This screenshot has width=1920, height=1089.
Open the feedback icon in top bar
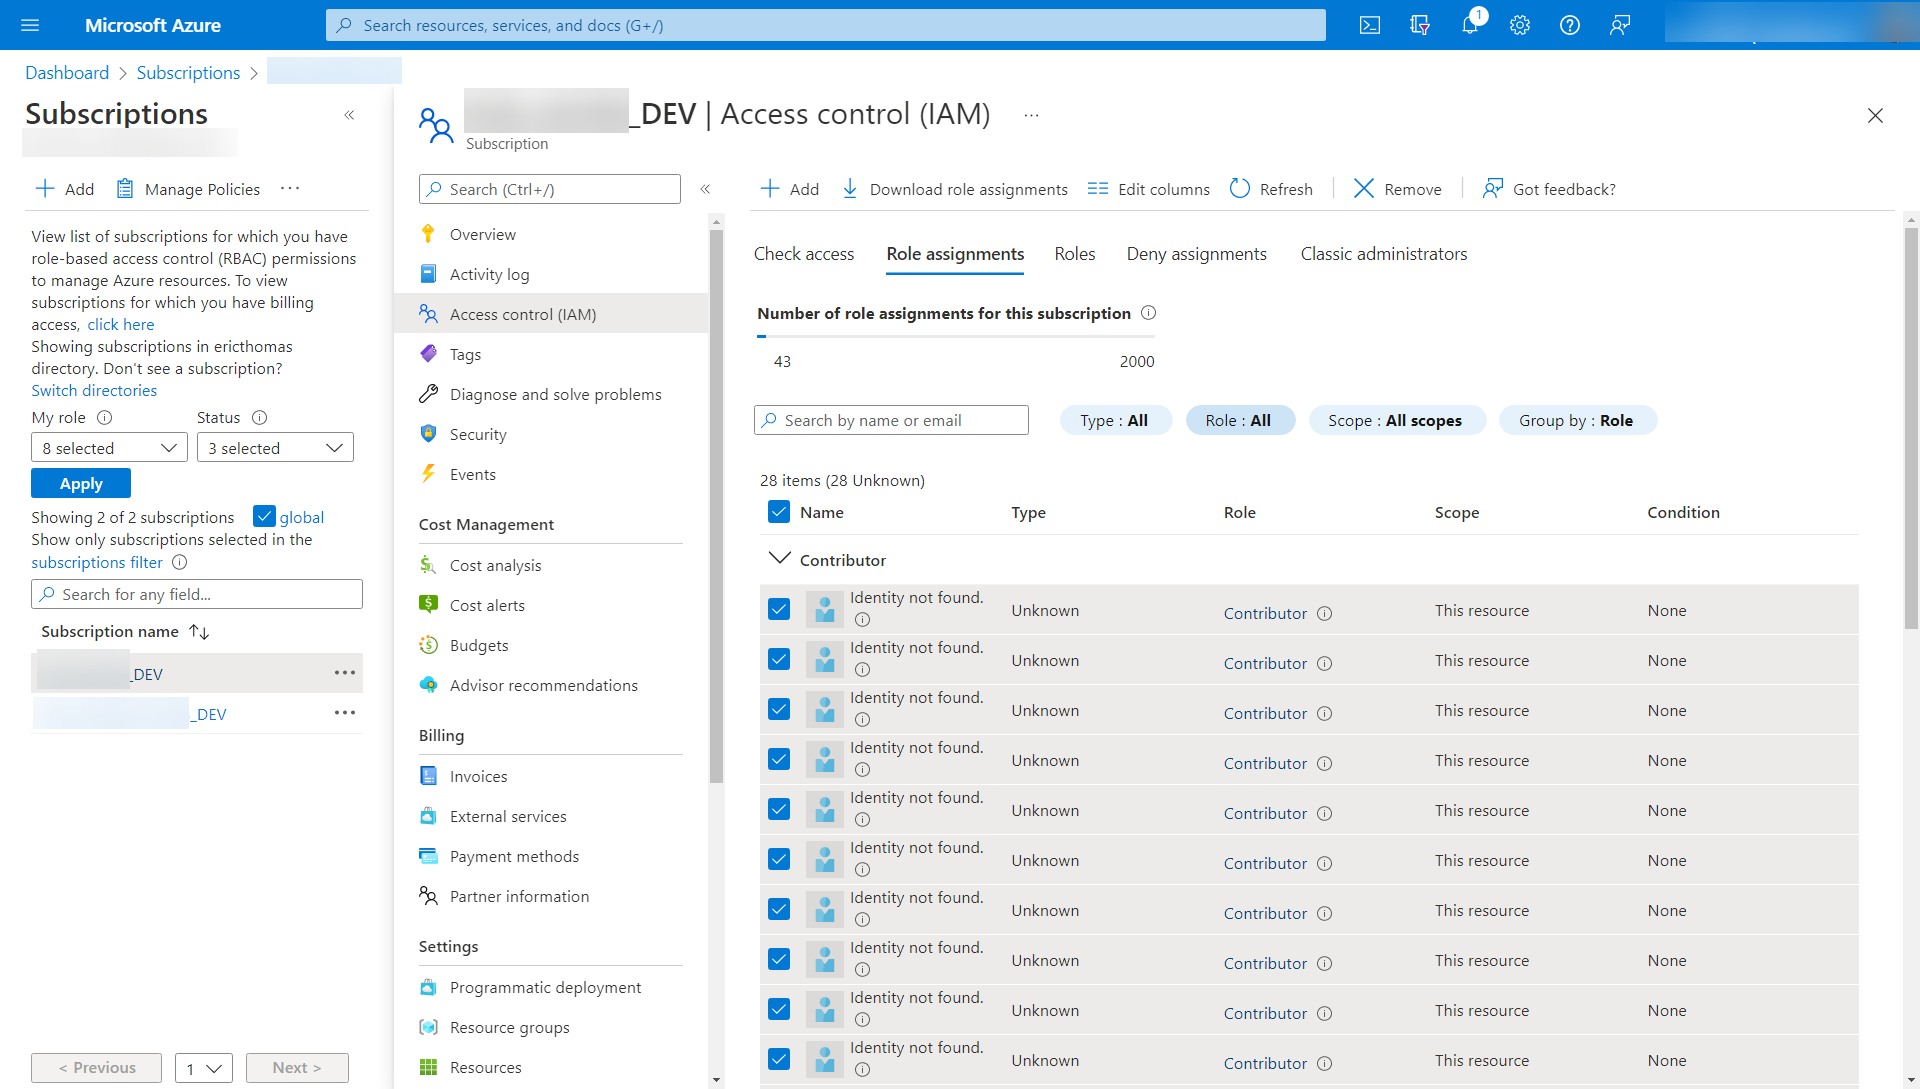click(x=1620, y=25)
